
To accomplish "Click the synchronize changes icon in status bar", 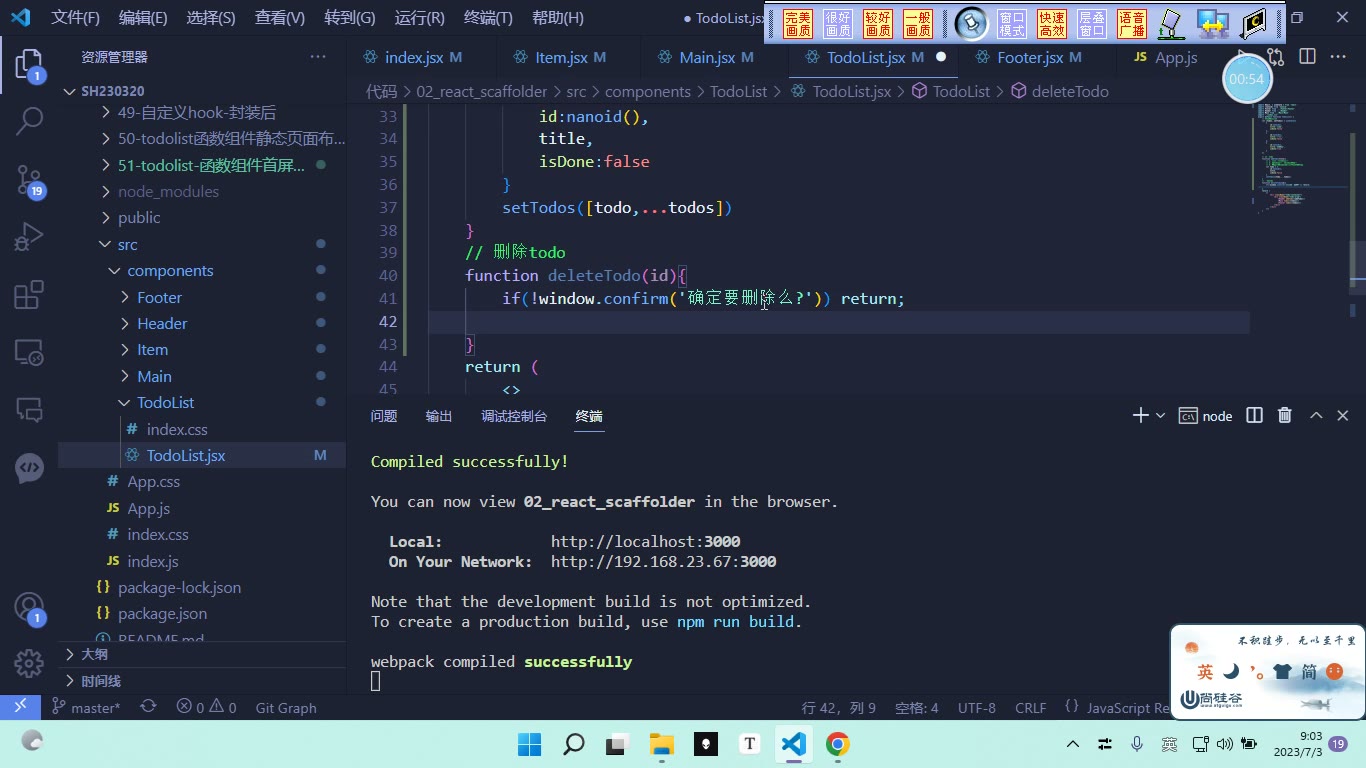I will coord(148,707).
